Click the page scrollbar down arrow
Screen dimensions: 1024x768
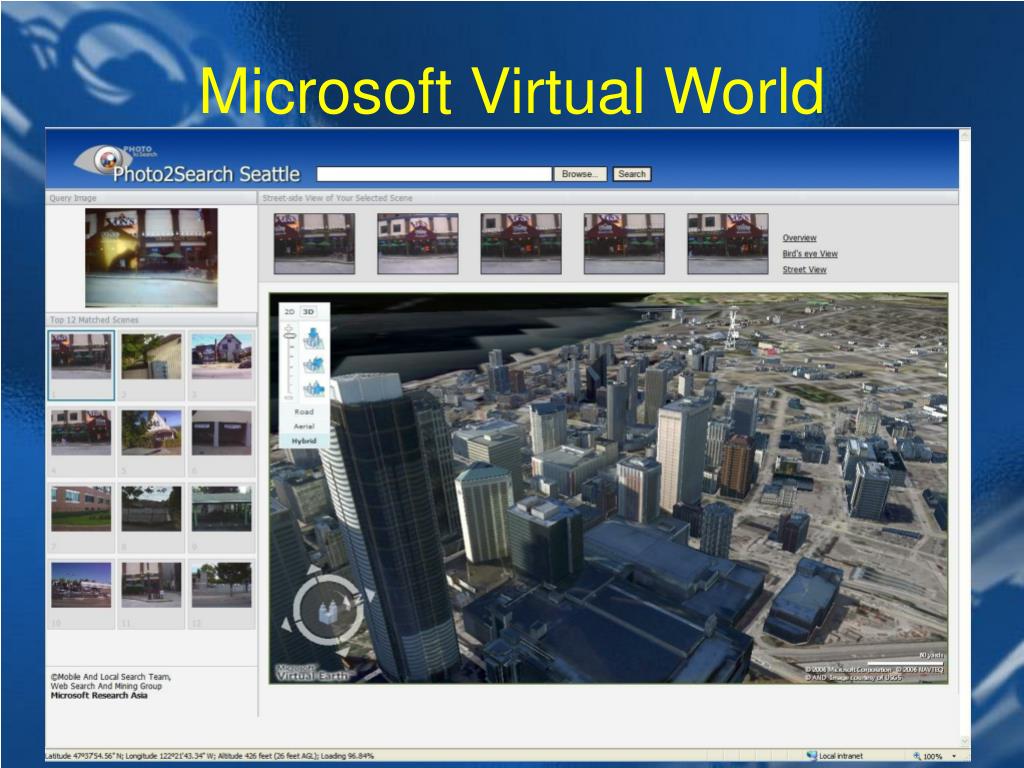point(965,741)
